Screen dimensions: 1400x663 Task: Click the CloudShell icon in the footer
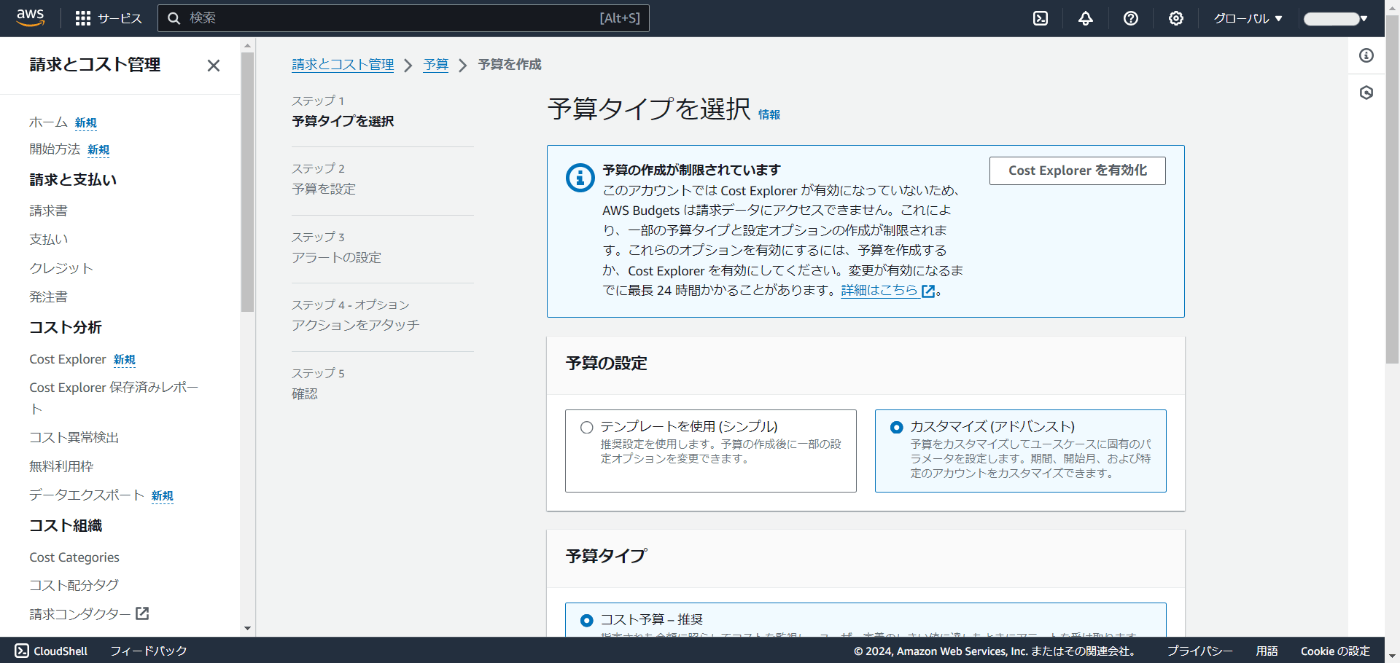22,651
